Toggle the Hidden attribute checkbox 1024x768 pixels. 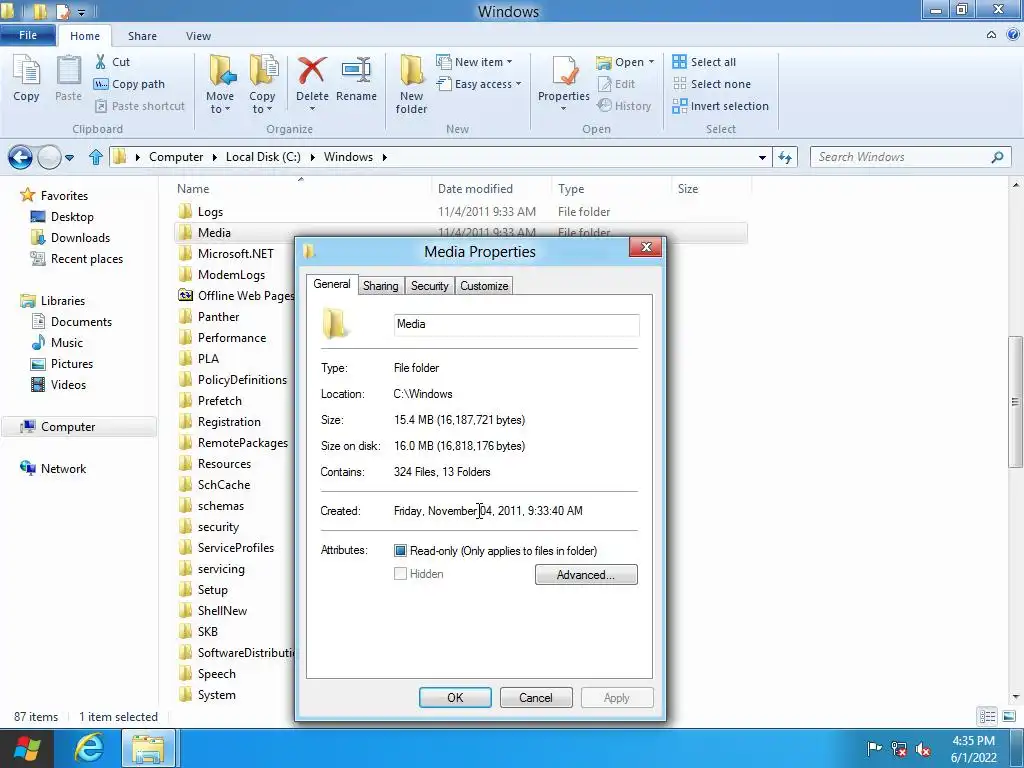[x=400, y=574]
